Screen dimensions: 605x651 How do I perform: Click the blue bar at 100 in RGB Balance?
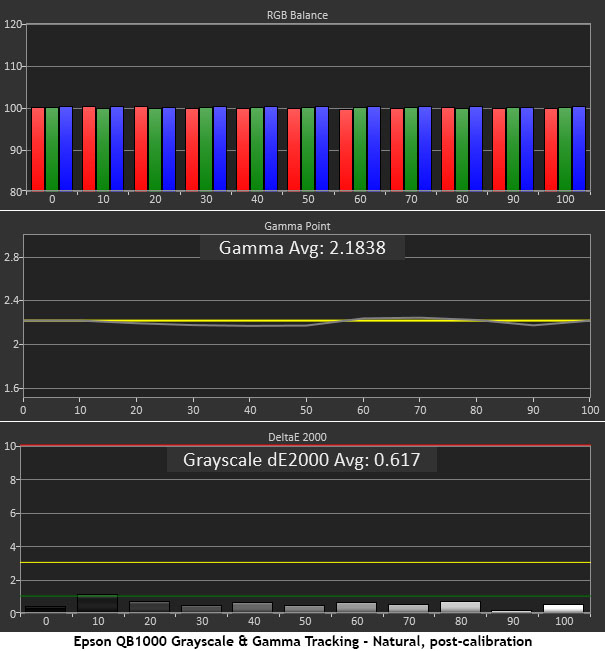579,149
